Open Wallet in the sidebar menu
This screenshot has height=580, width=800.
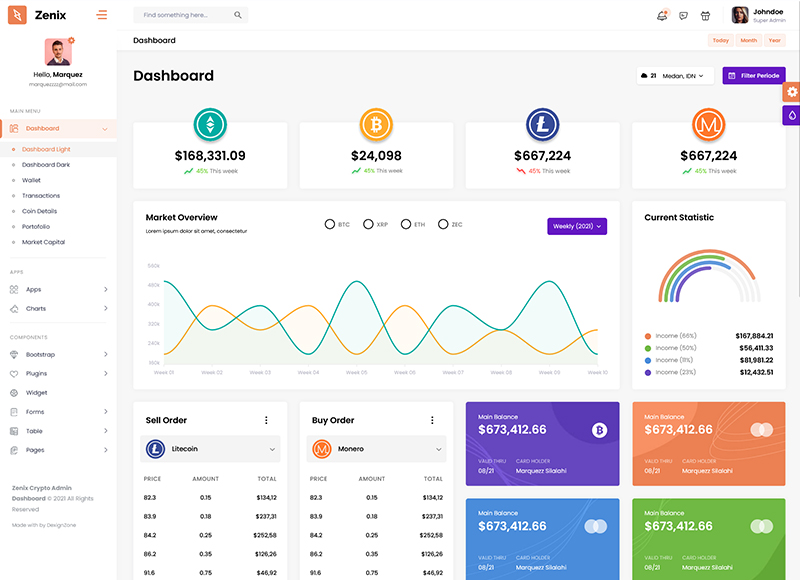coord(32,180)
